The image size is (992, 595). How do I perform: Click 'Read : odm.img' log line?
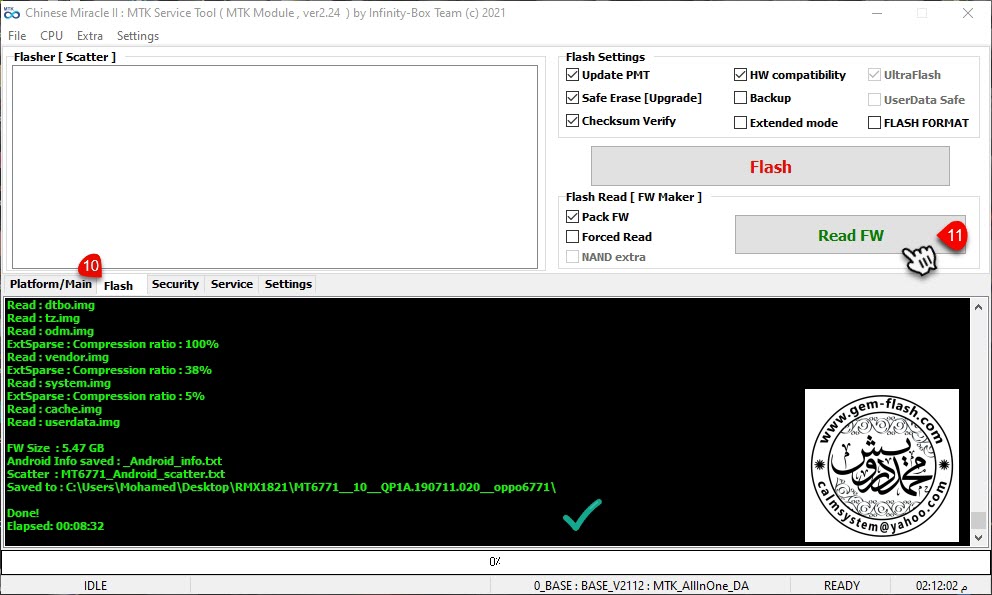tap(50, 331)
